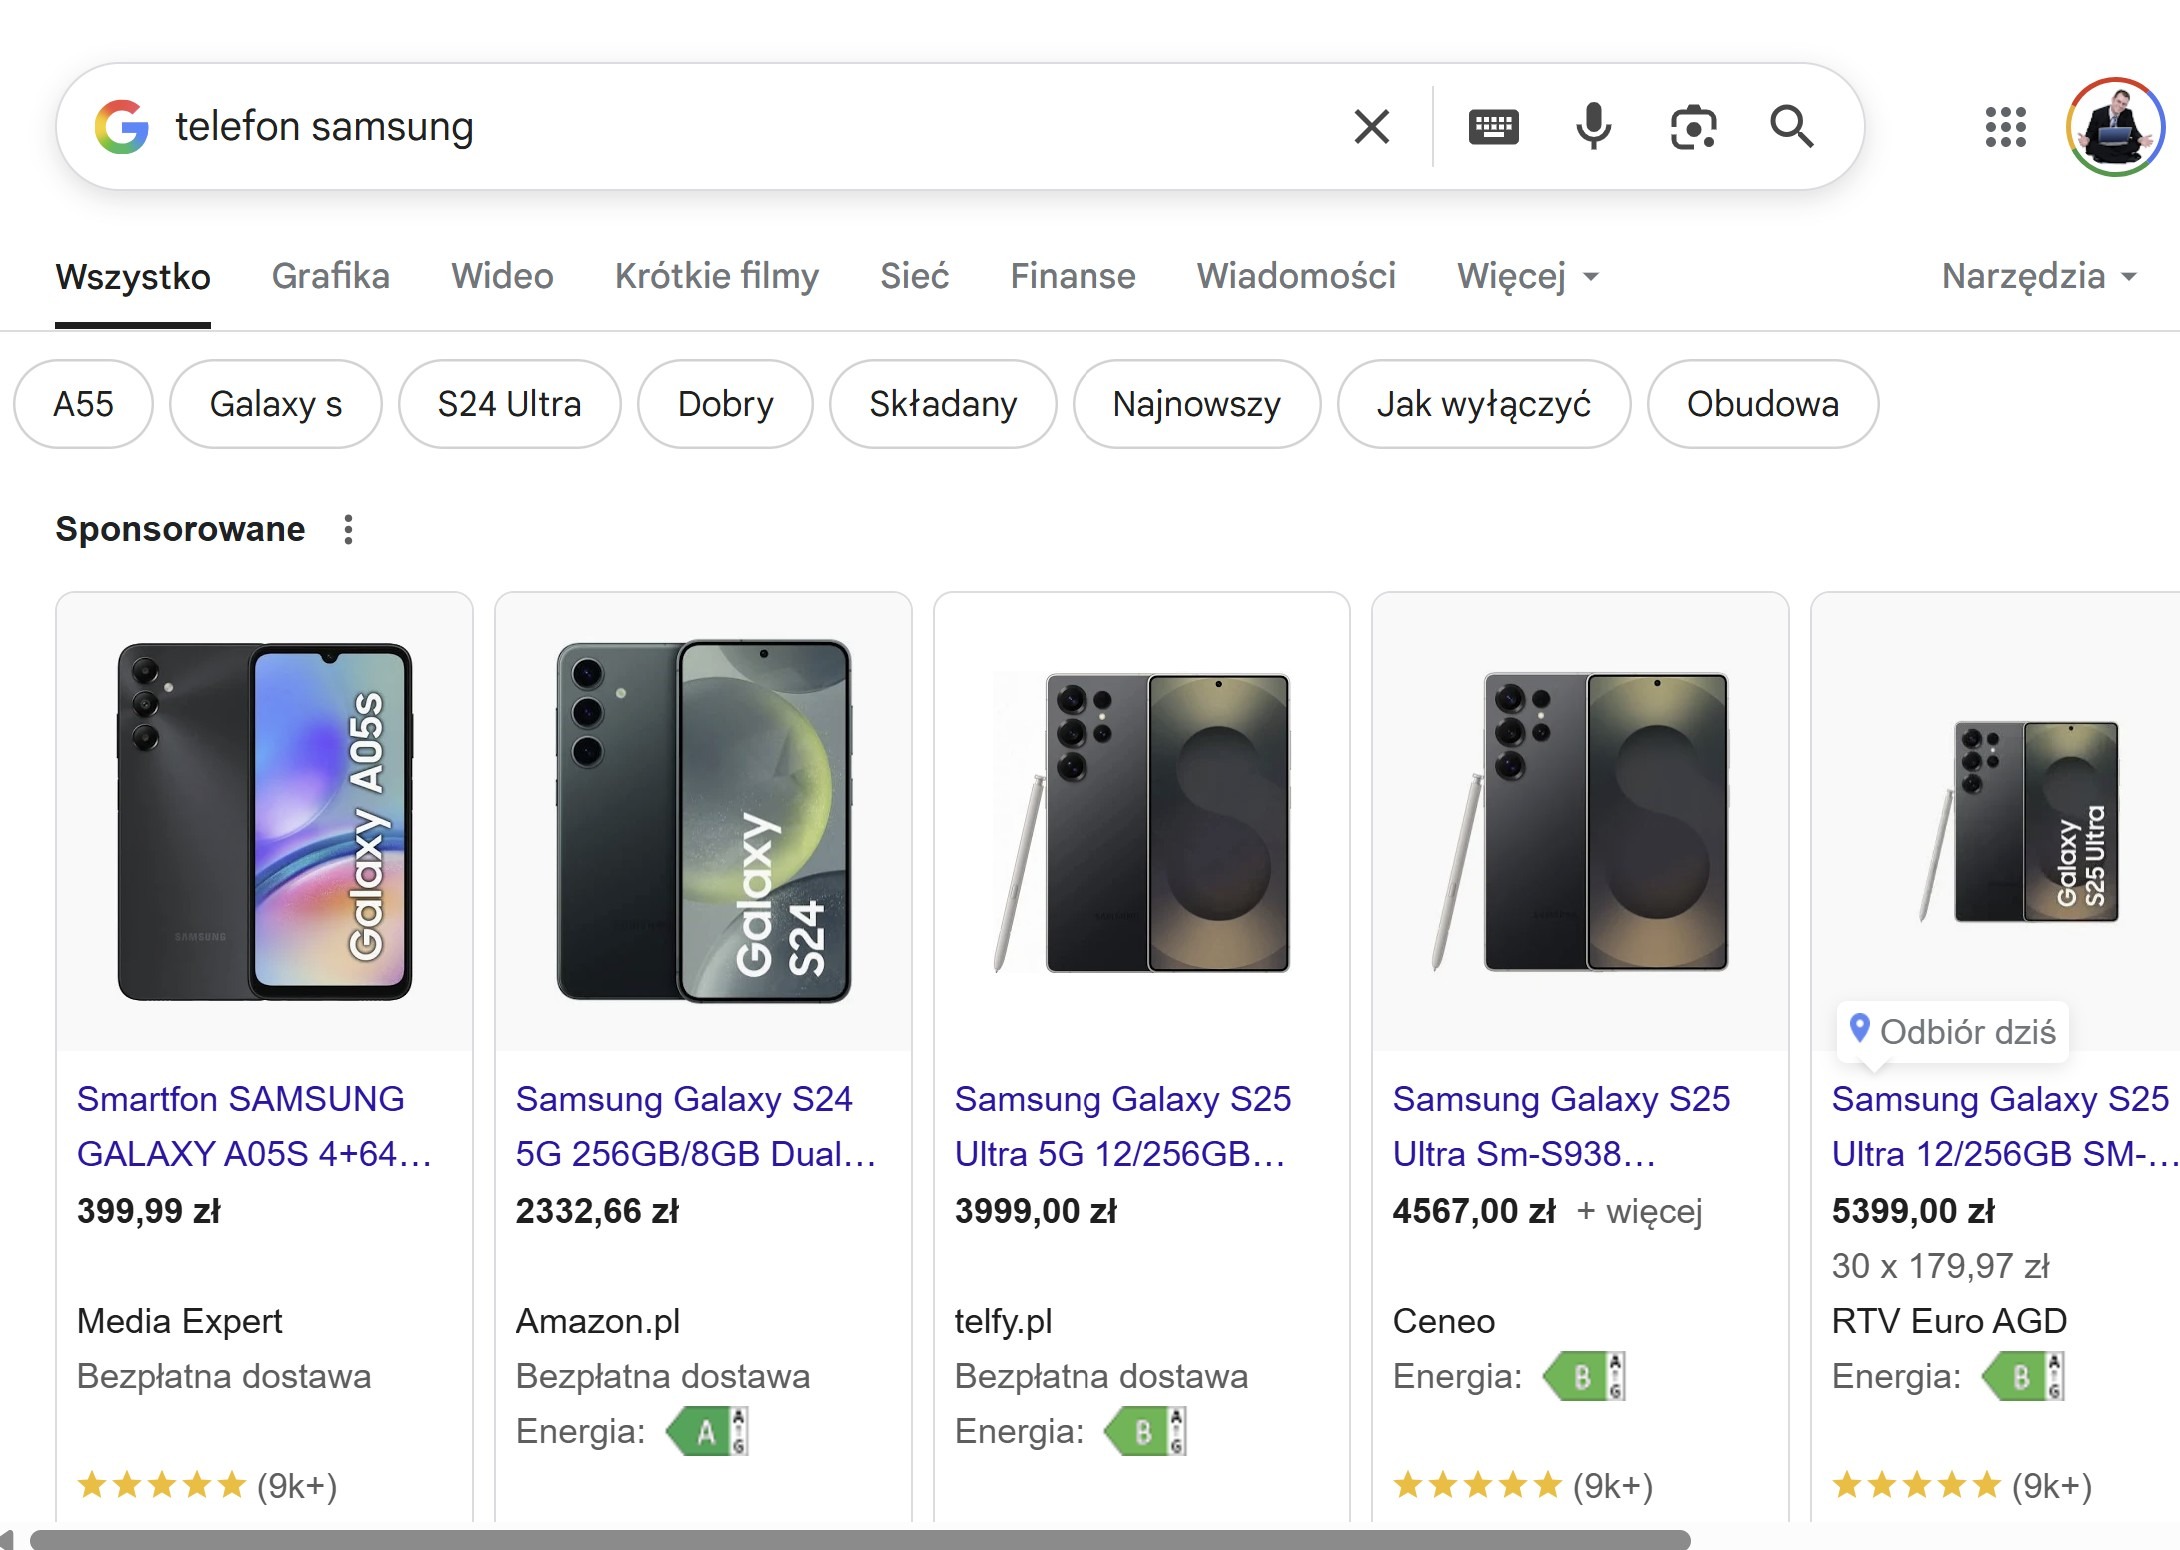Screen dimensions: 2180x1550
Task: Select the Jak wyłączyć filter chip
Action: click(1484, 404)
